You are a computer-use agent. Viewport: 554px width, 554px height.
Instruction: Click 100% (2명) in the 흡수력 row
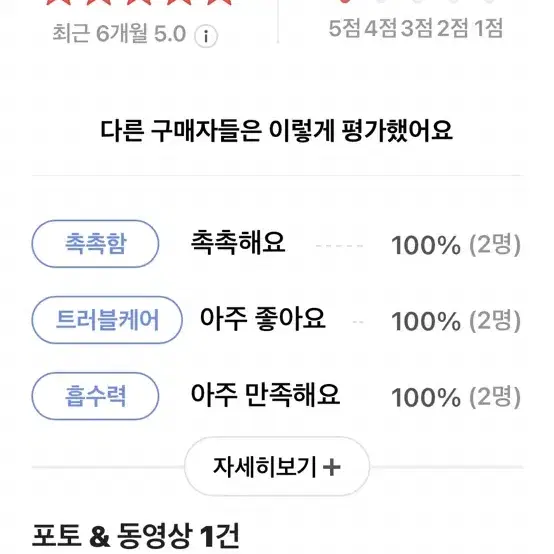[456, 397]
